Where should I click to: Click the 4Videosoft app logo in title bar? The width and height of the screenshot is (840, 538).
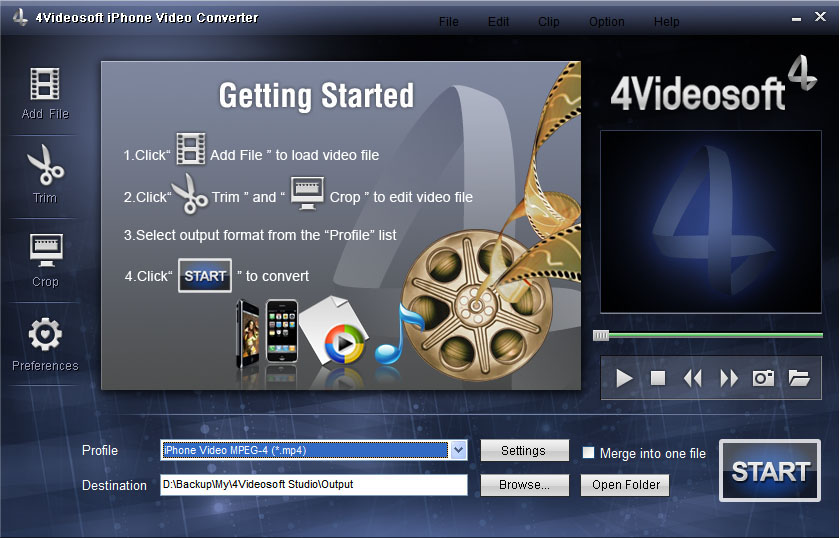[x=20, y=17]
